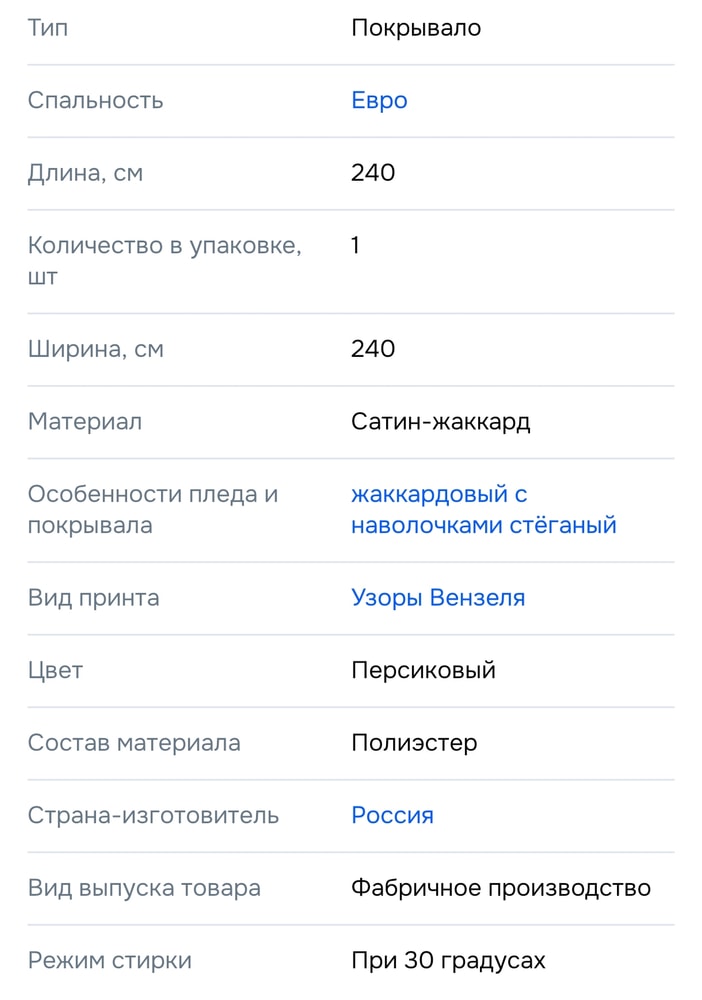
Task: Select the Режим стирки label
Action: pyautogui.click(x=109, y=960)
